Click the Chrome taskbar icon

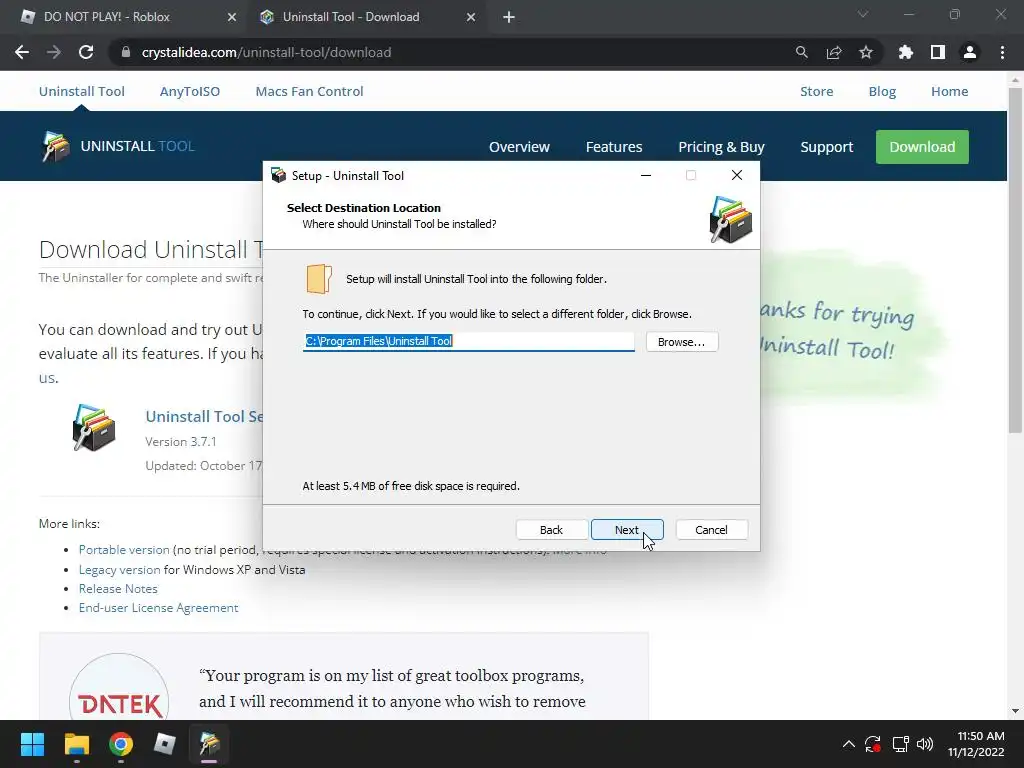click(121, 744)
